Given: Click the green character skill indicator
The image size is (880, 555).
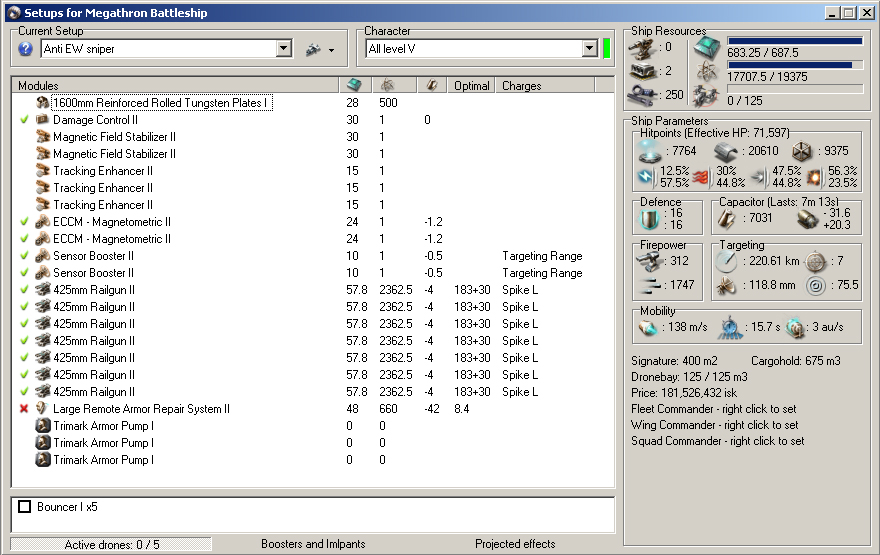Looking at the screenshot, I should tap(607, 49).
